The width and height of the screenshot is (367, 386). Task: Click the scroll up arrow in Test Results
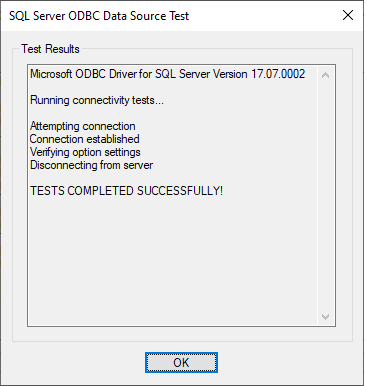[x=325, y=75]
